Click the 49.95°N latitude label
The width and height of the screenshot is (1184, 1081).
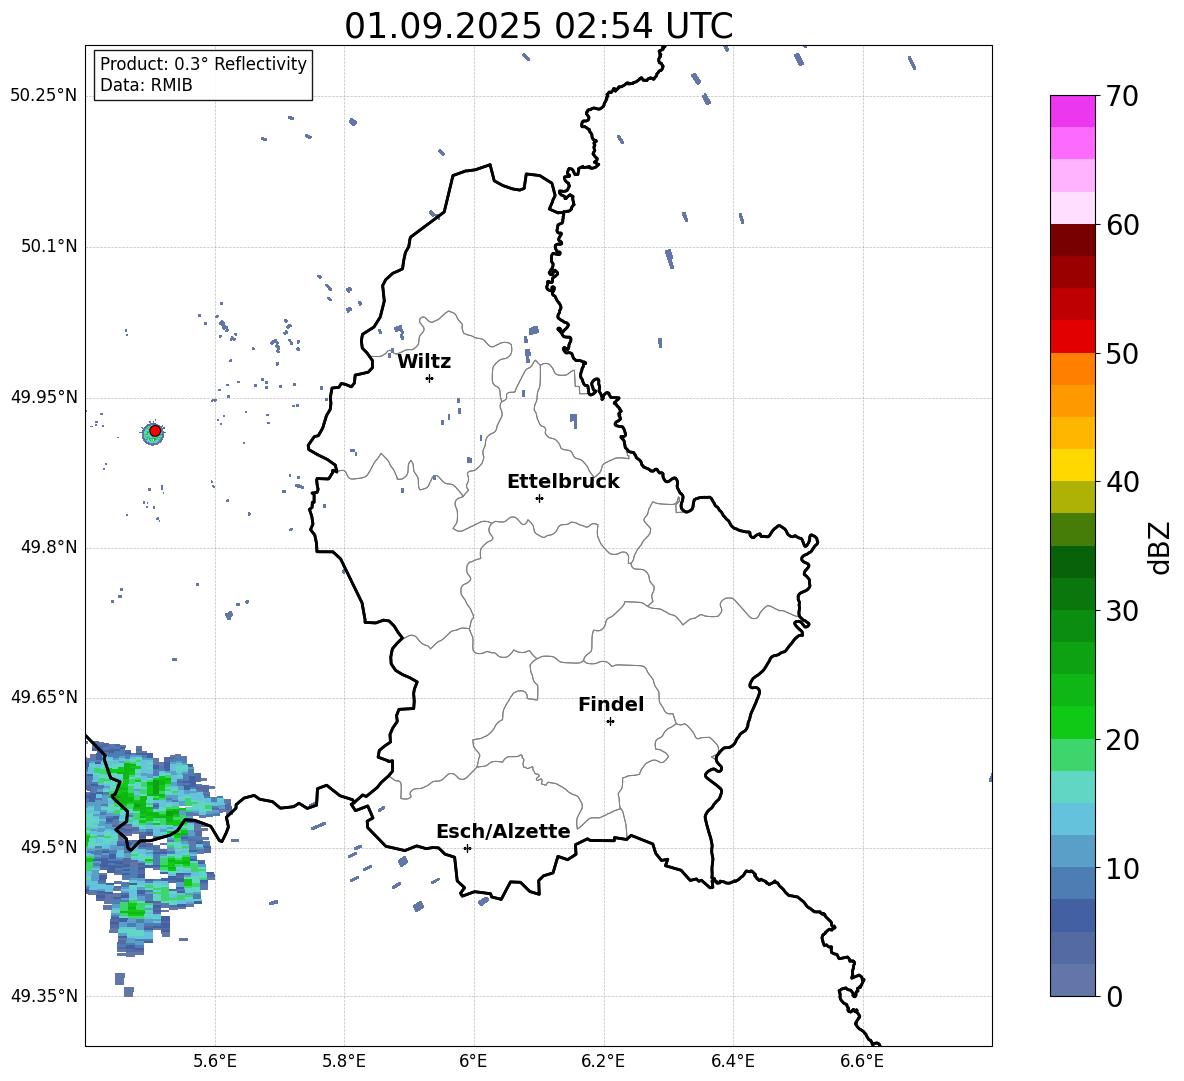44,396
